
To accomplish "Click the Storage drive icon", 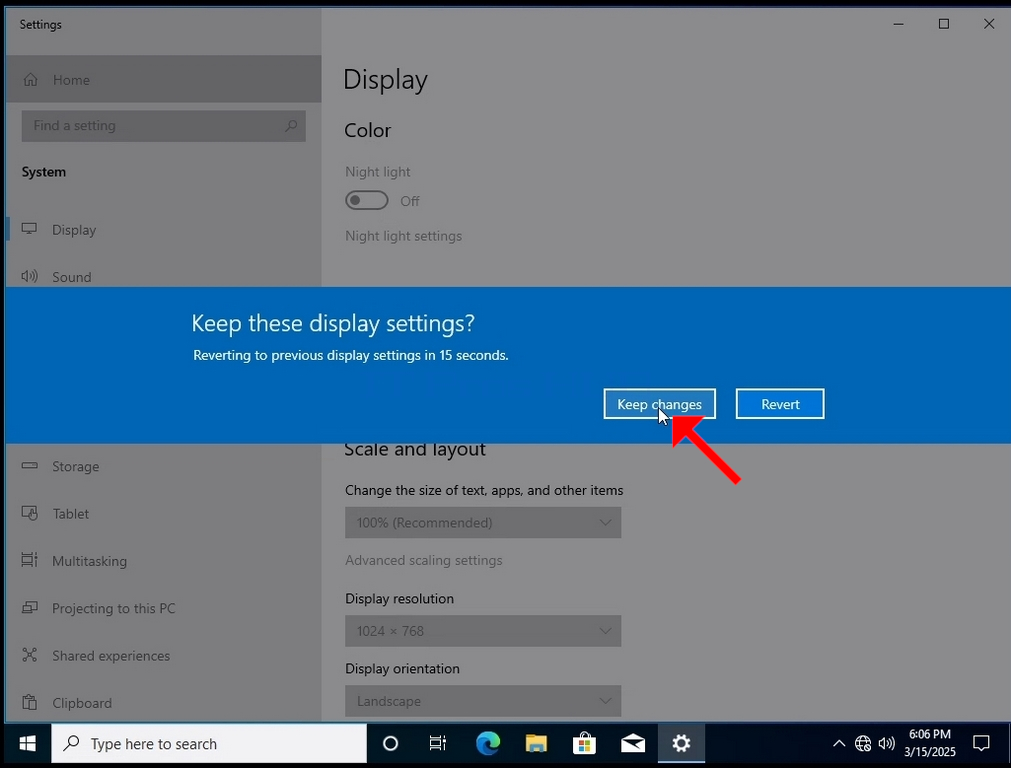I will 29,465.
